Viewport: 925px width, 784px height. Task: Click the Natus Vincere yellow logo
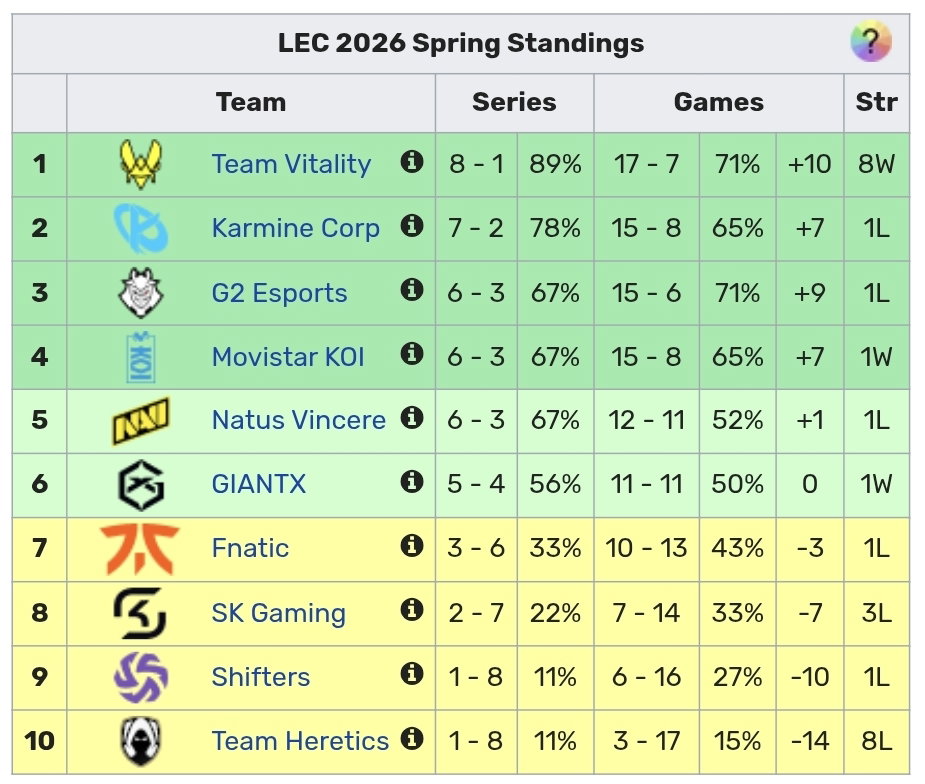point(140,421)
